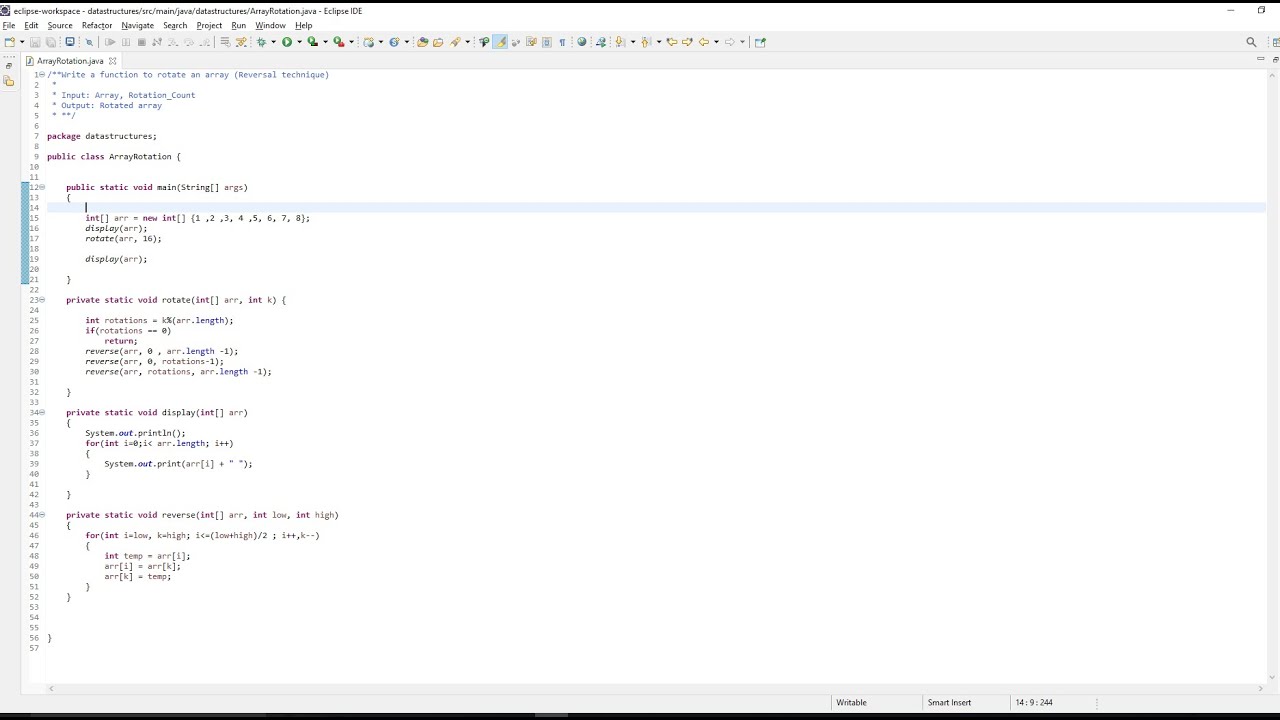Click the toolbar search magnifier icon

click(1251, 42)
